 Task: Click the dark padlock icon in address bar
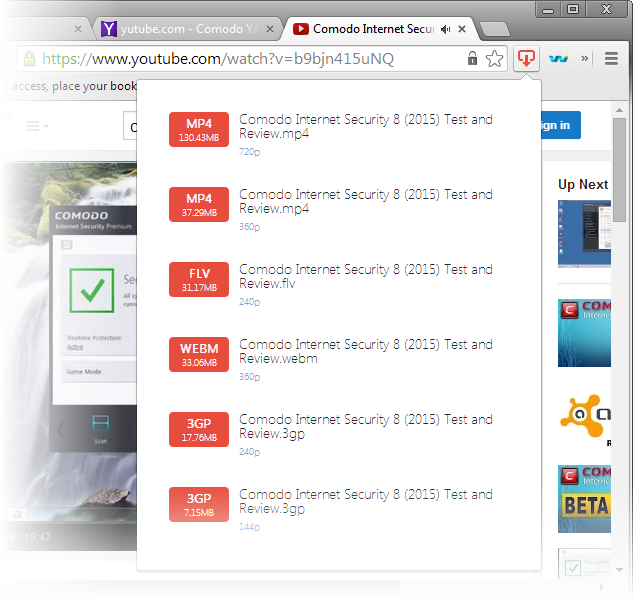point(472,59)
